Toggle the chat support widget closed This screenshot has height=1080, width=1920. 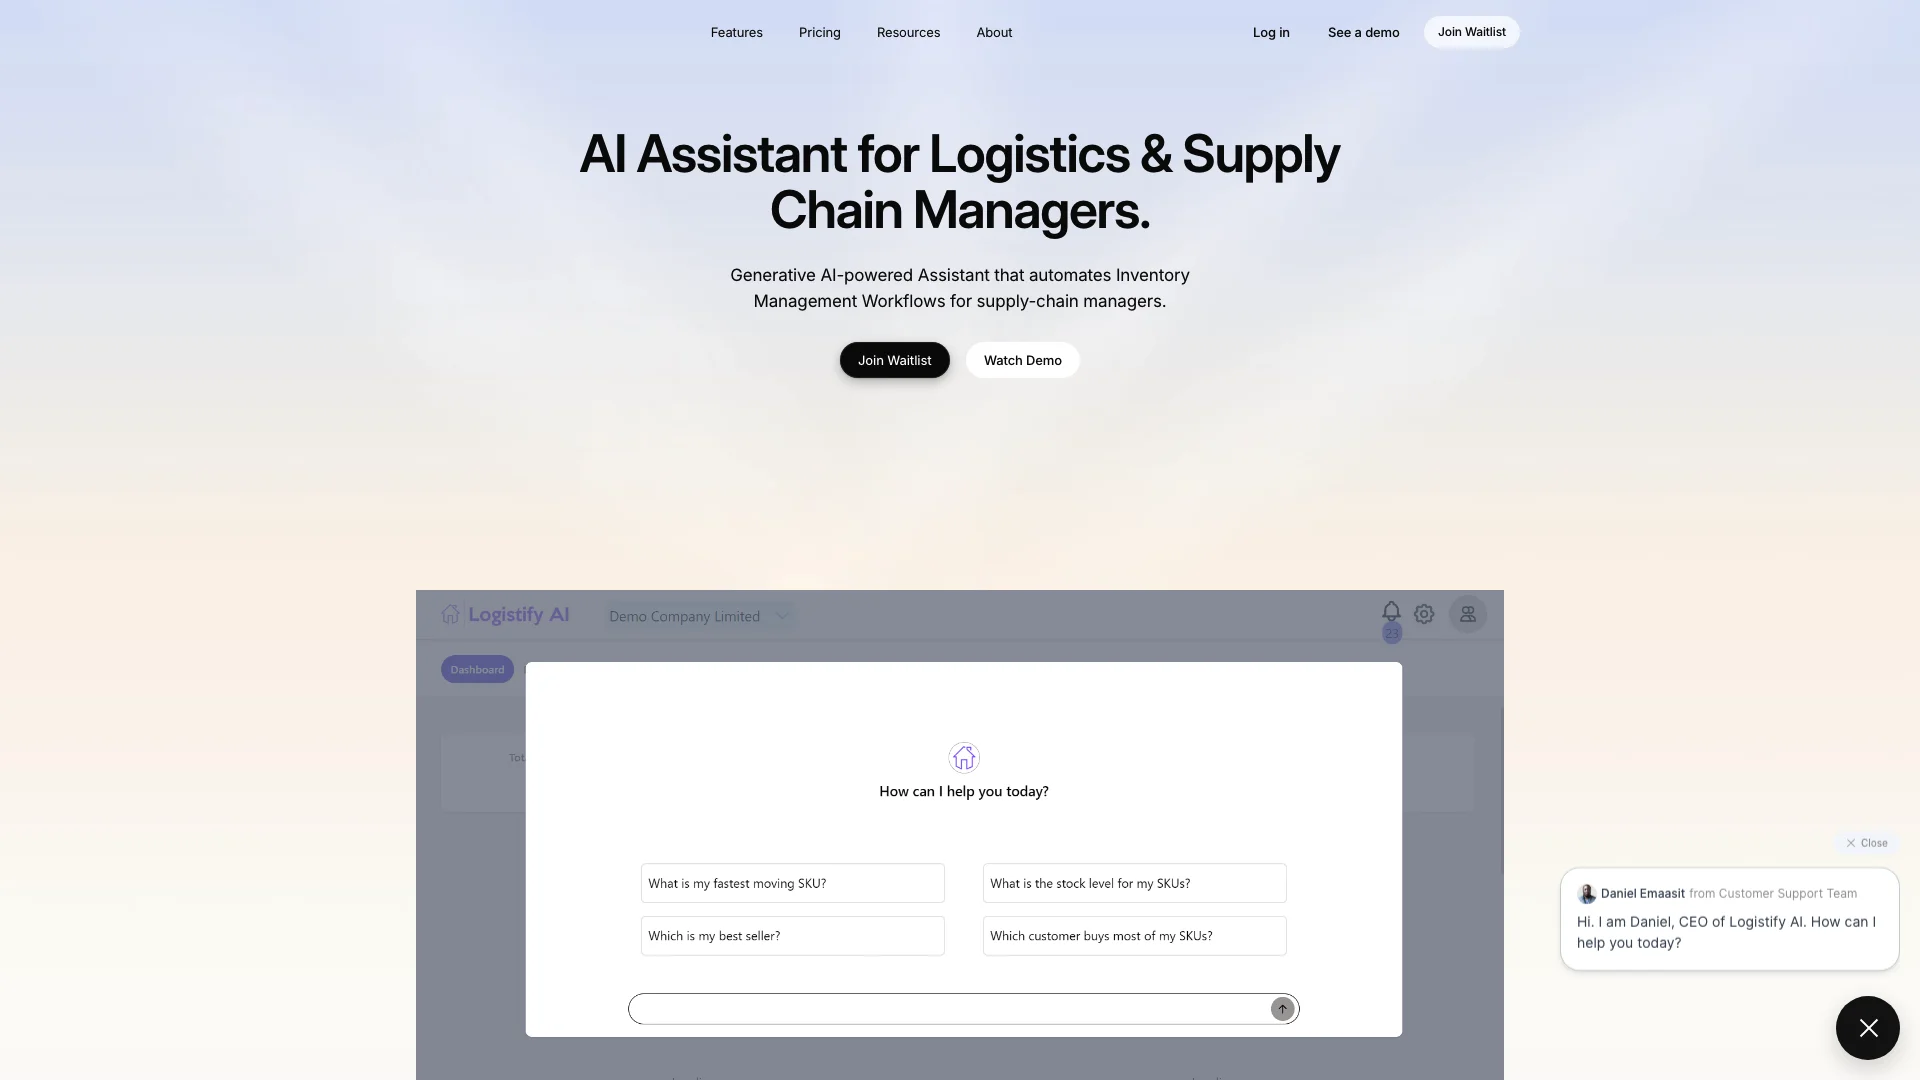click(x=1867, y=1027)
